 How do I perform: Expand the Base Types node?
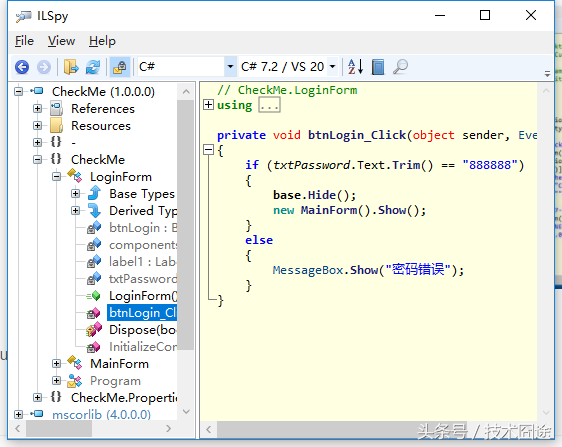point(76,194)
